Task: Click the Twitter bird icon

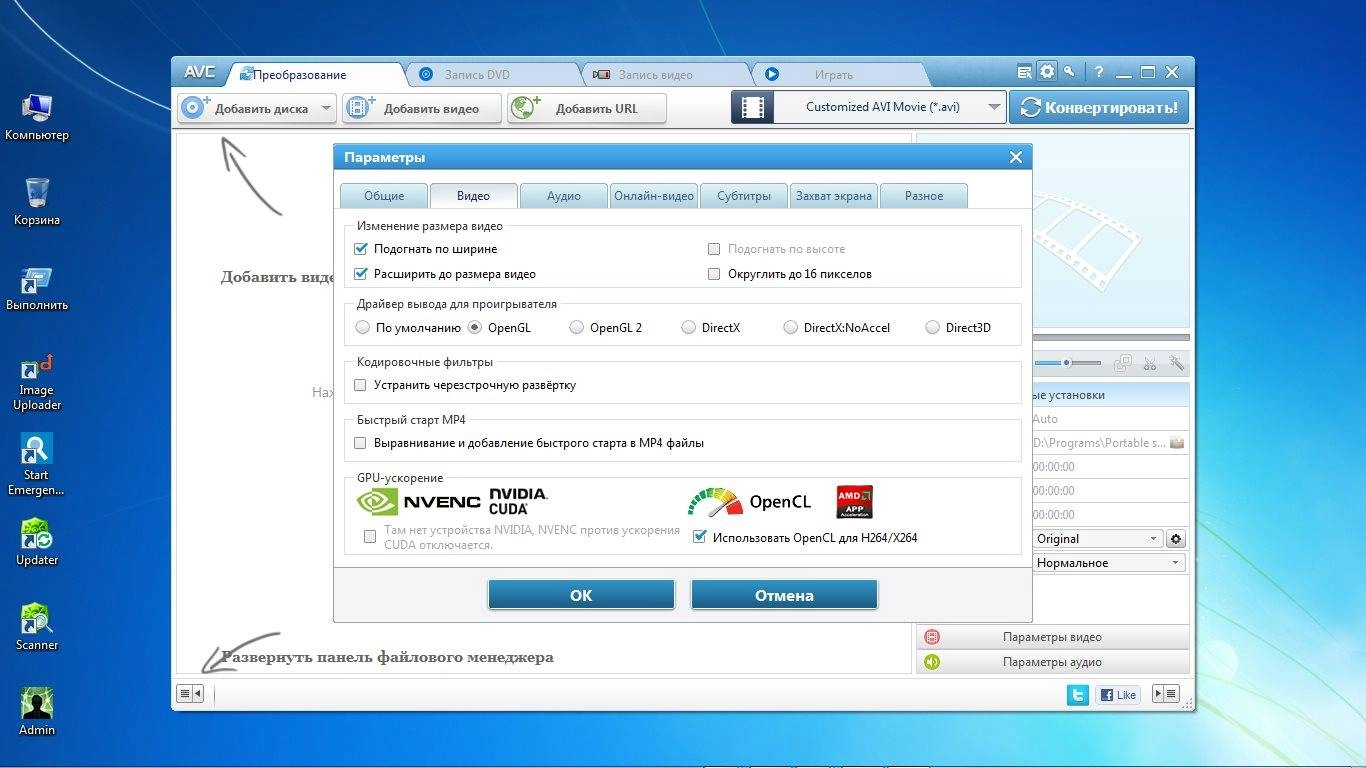Action: (1077, 695)
